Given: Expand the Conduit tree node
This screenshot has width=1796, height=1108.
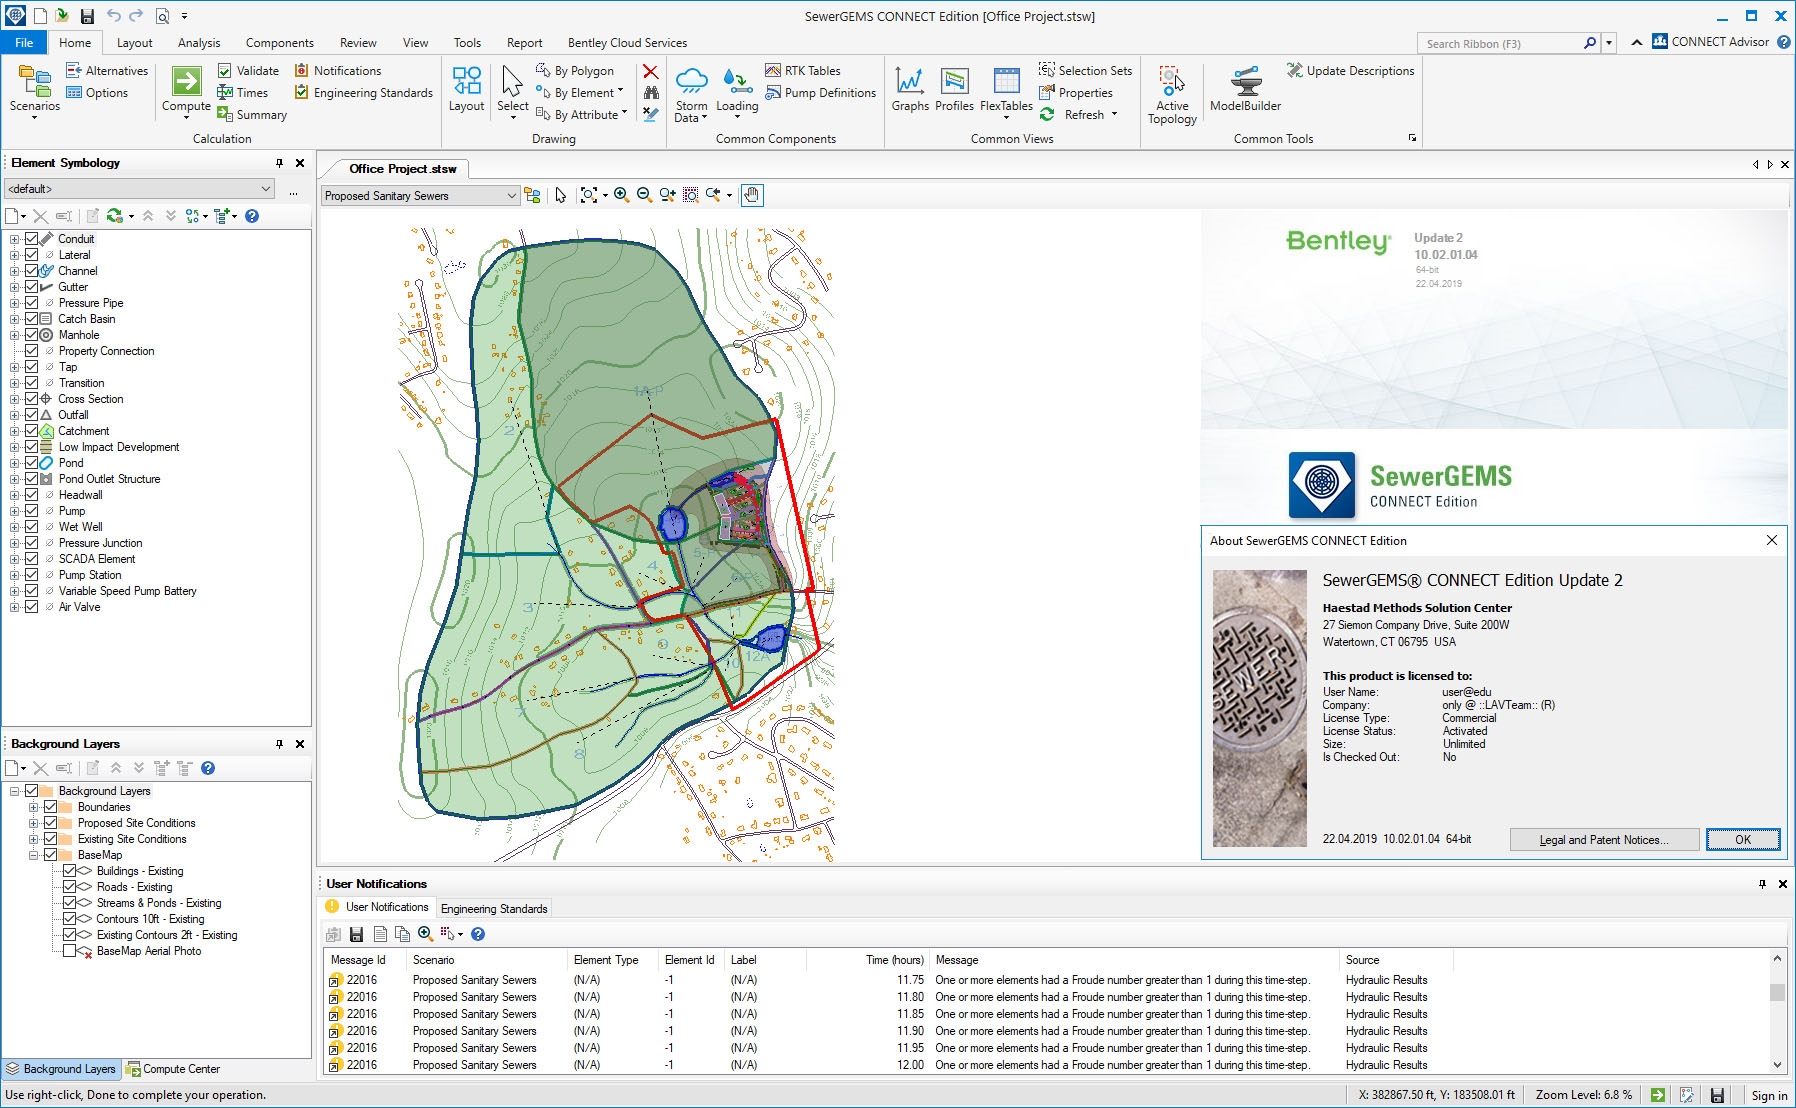Looking at the screenshot, I should [x=14, y=239].
